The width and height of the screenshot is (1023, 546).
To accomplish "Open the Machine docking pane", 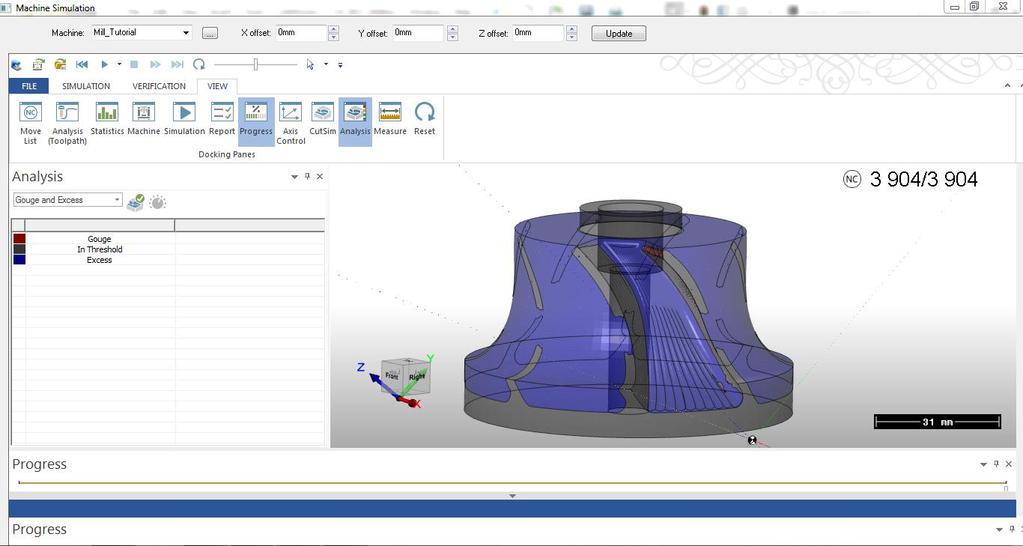I will [144, 119].
